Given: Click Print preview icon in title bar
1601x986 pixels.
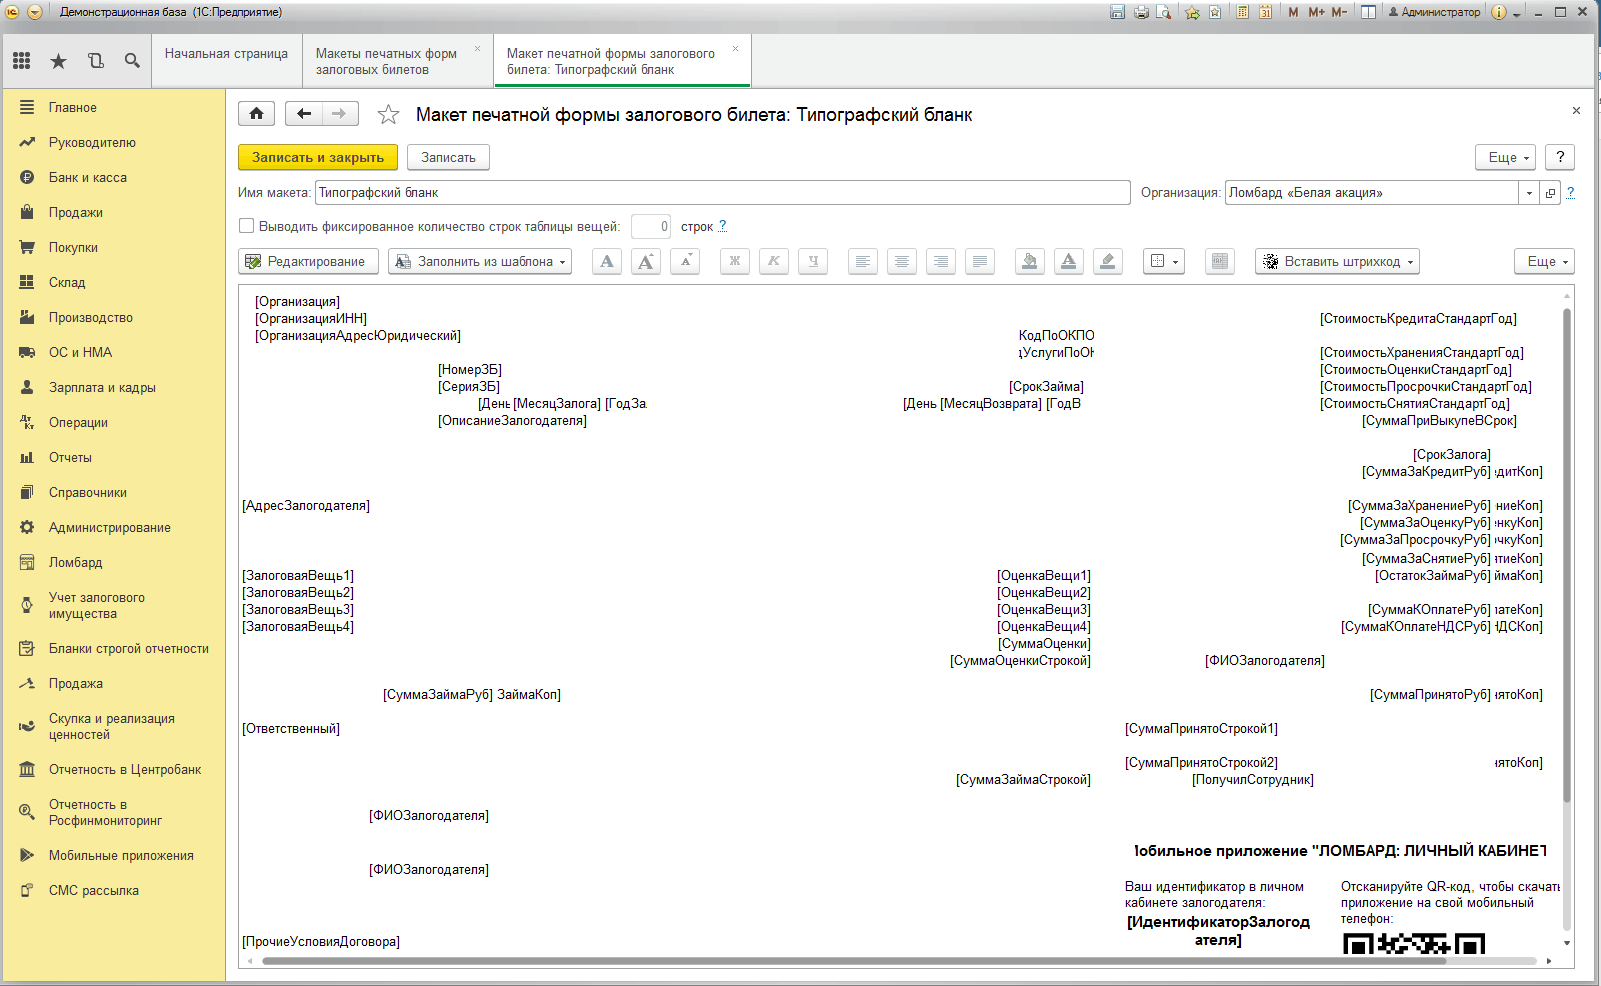Looking at the screenshot, I should pyautogui.click(x=1164, y=12).
